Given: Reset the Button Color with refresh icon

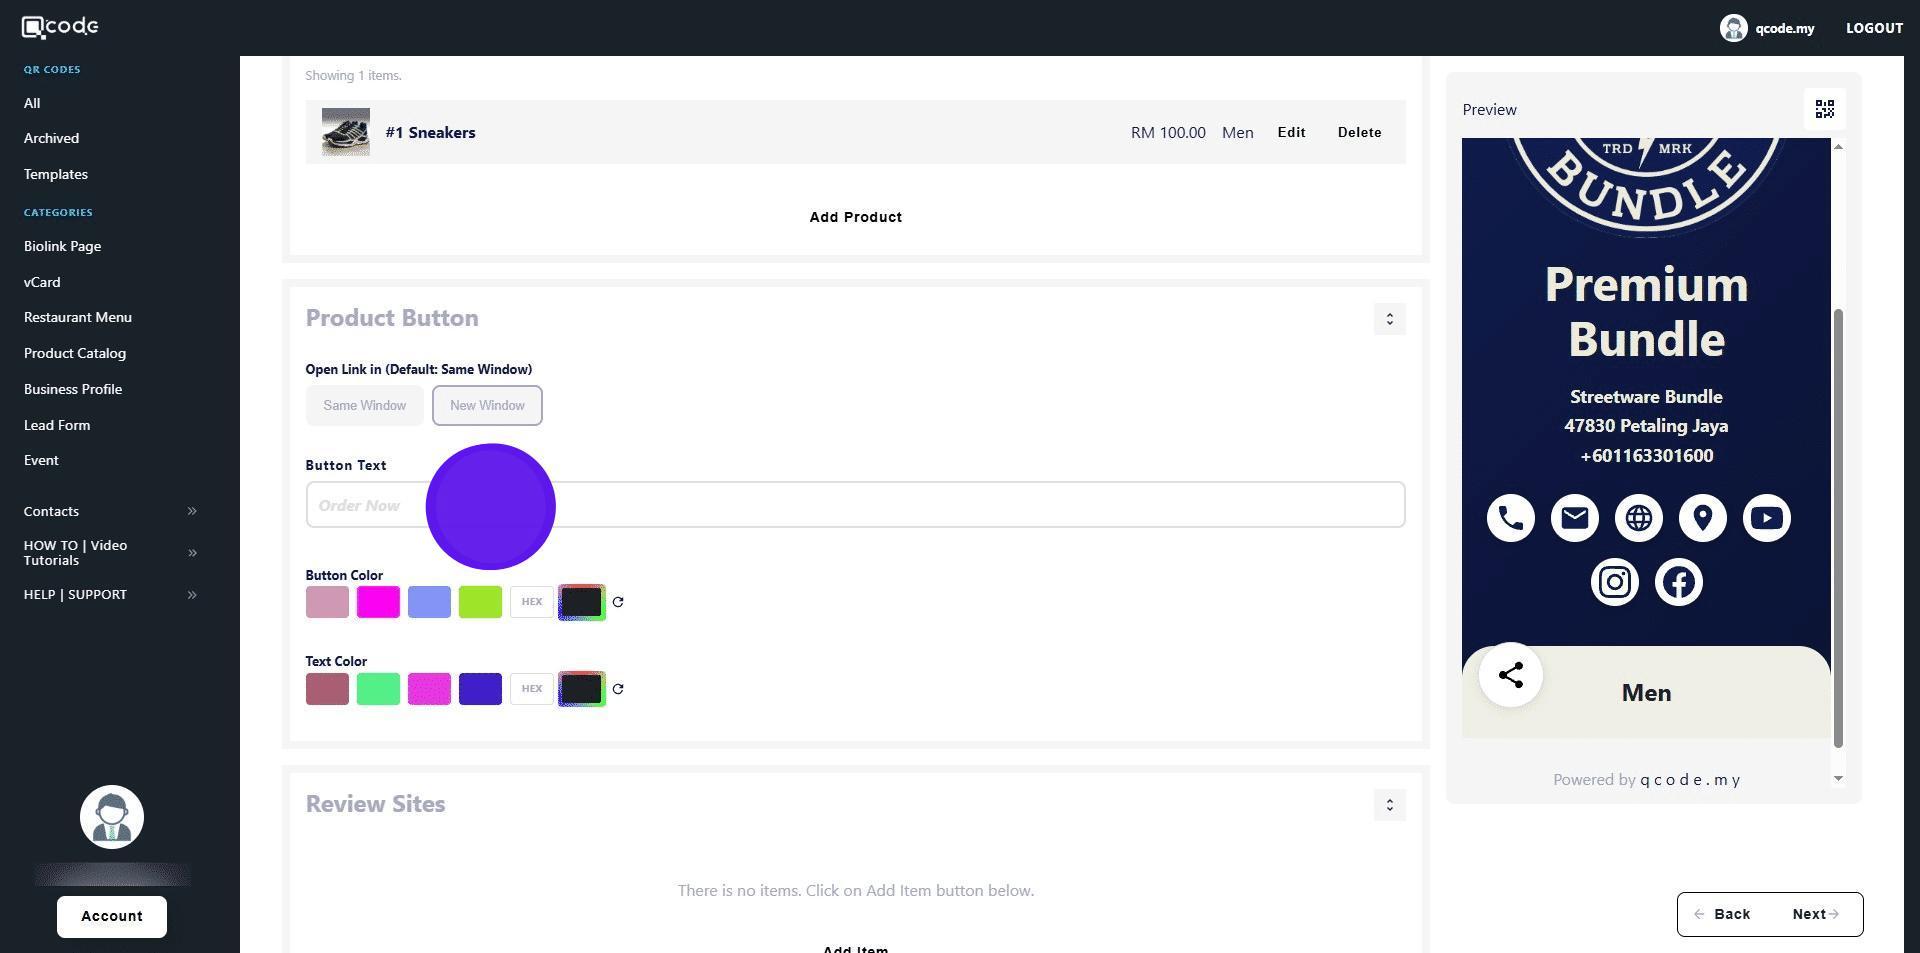Looking at the screenshot, I should (618, 602).
